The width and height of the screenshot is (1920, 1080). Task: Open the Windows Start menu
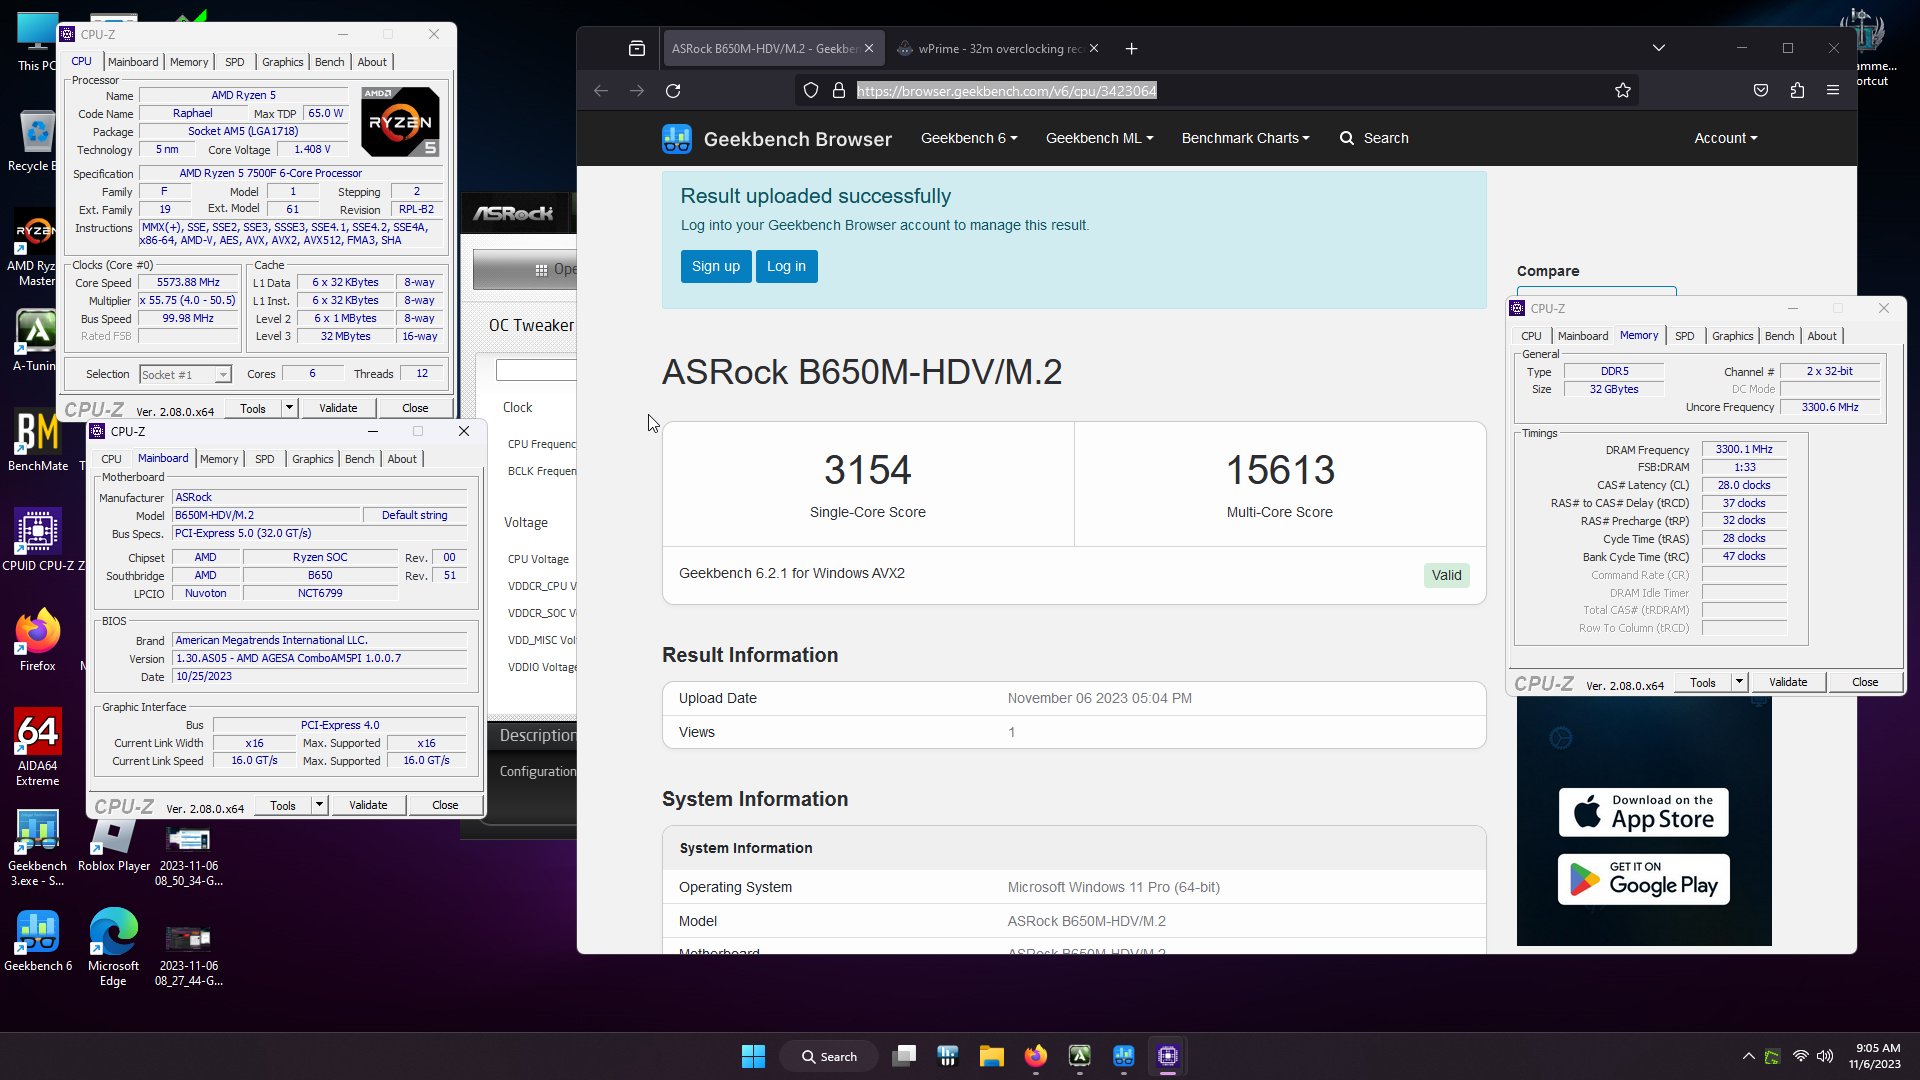point(753,1056)
